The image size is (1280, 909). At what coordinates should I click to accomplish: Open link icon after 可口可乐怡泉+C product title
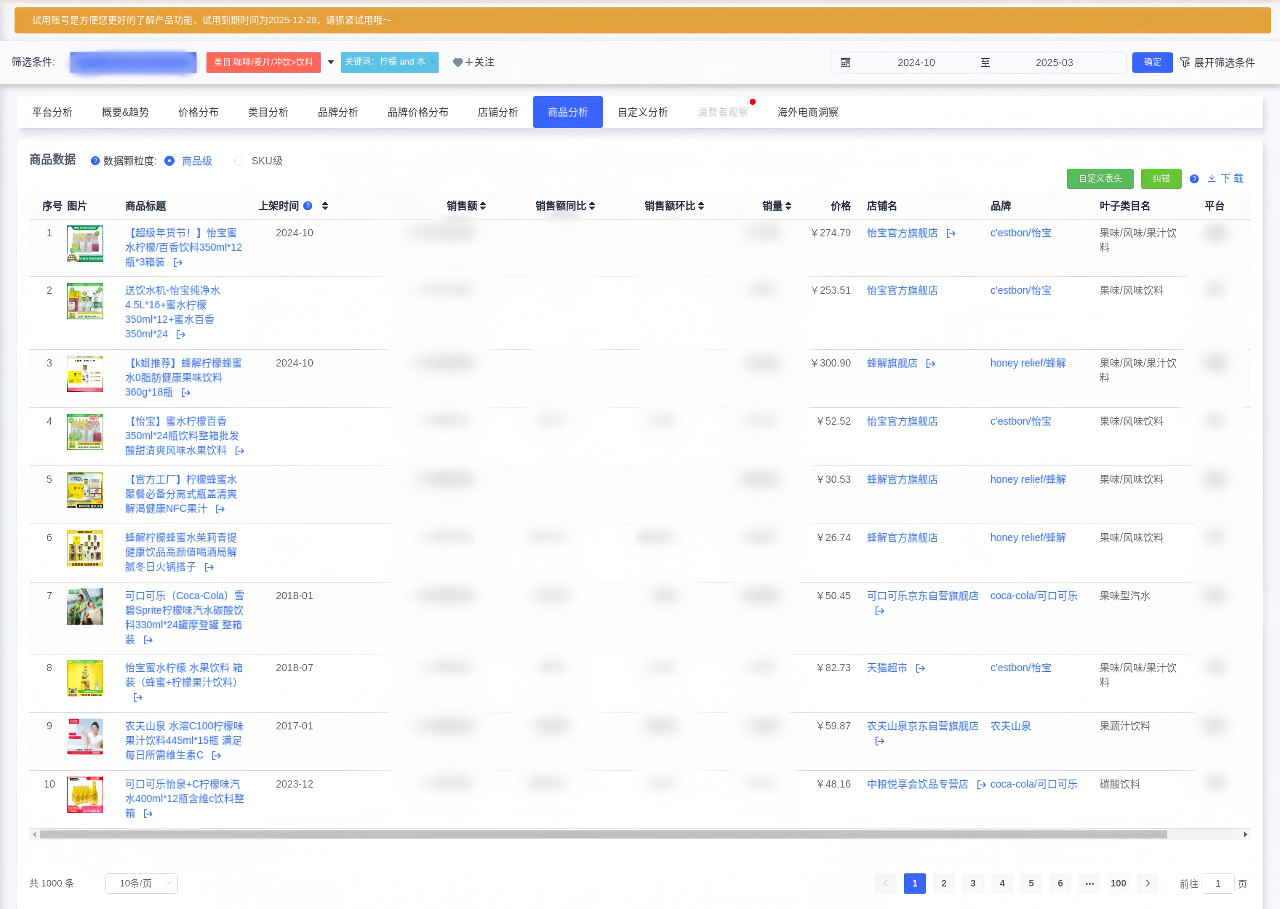(x=148, y=814)
